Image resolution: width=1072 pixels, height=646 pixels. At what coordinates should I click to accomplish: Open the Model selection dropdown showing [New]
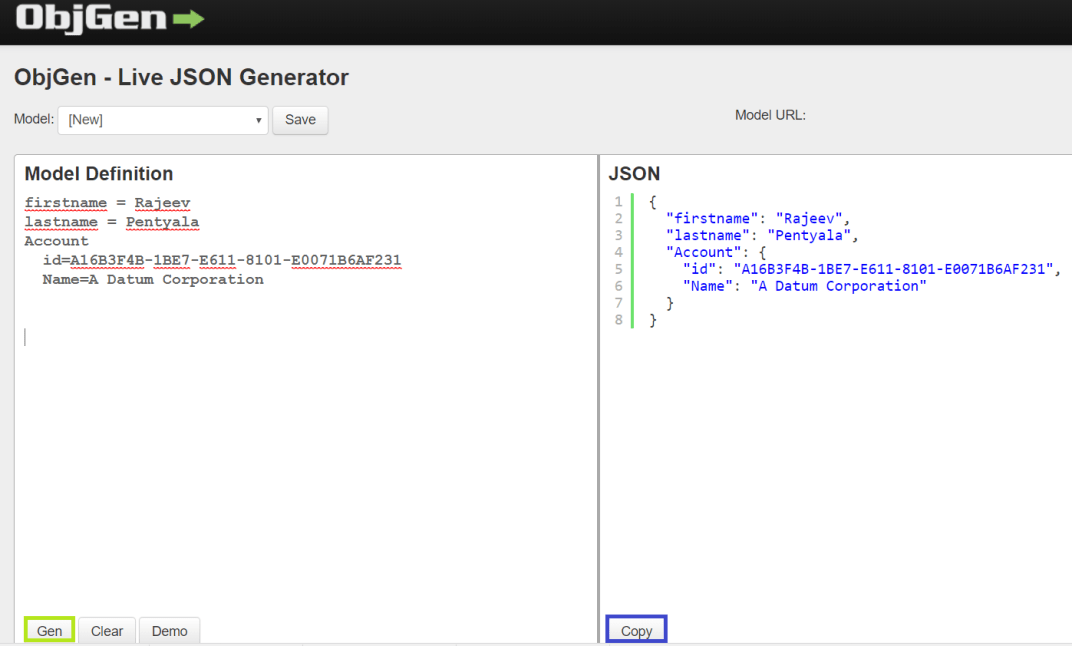click(x=160, y=119)
